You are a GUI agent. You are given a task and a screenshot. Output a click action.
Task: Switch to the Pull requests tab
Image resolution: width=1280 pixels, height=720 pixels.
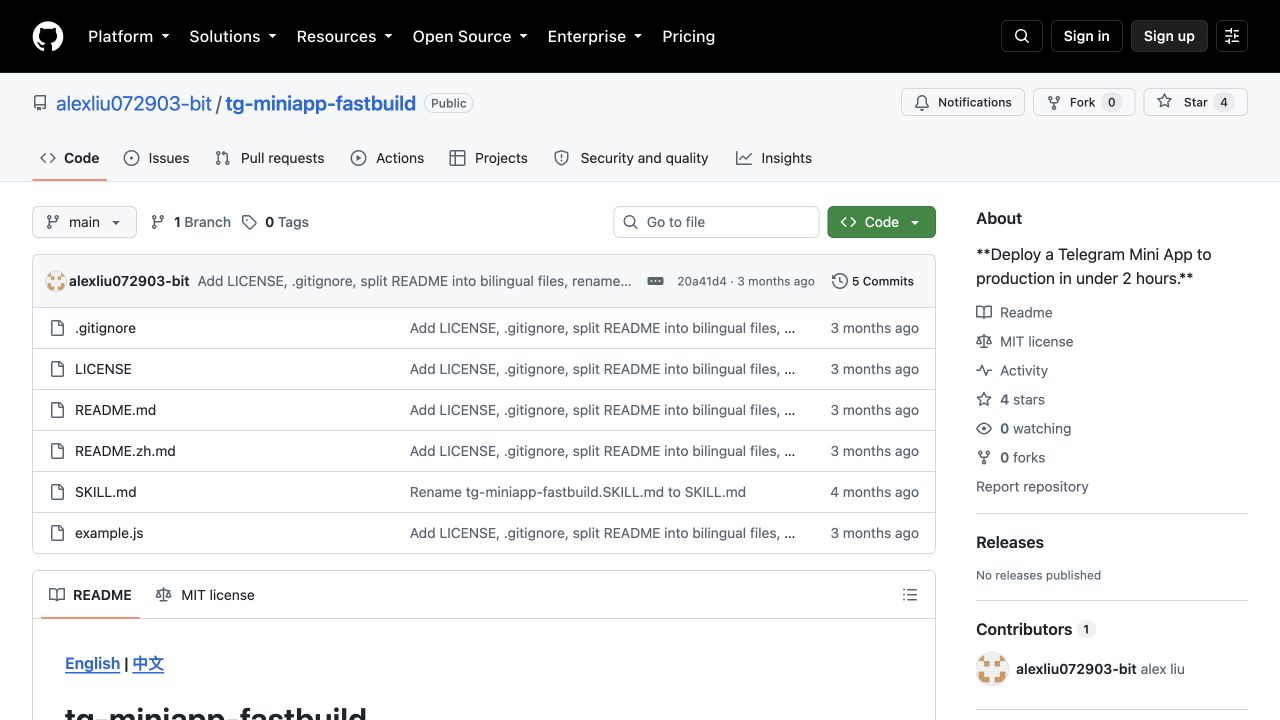tap(270, 158)
